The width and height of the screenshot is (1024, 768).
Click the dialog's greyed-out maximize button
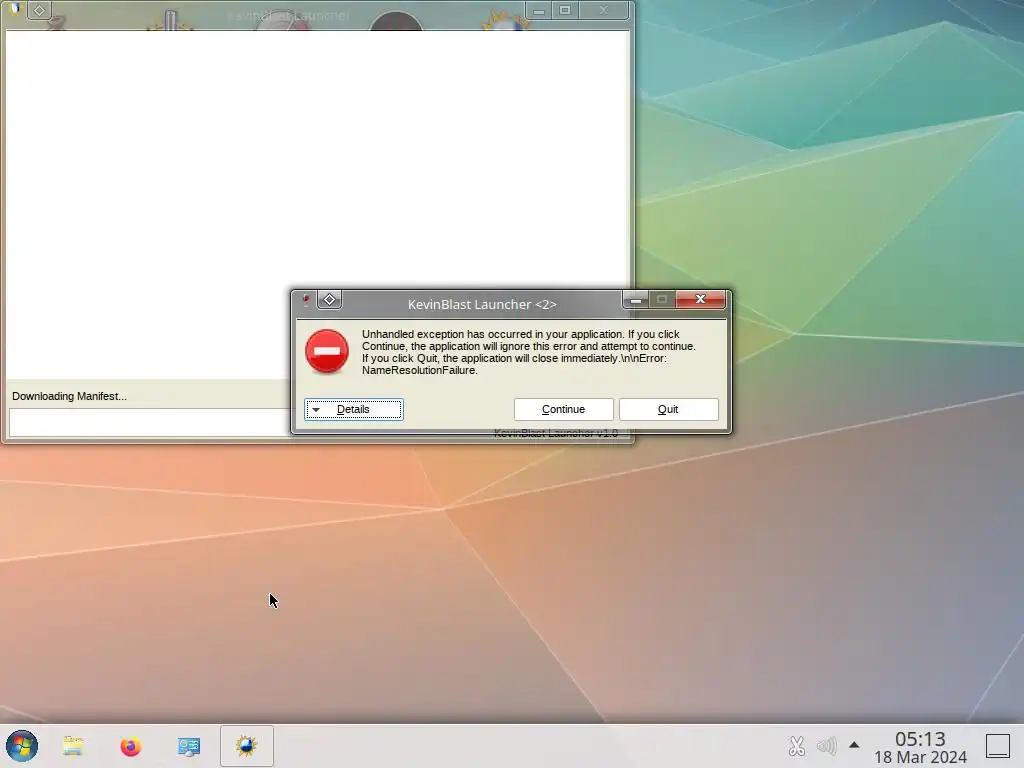click(662, 299)
